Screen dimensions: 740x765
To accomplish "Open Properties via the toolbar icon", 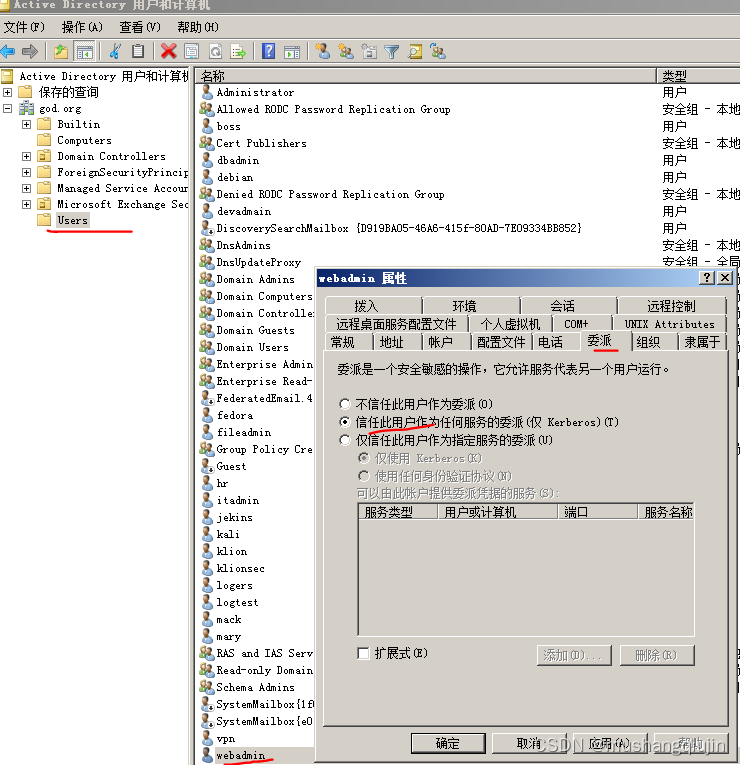I will 192,51.
